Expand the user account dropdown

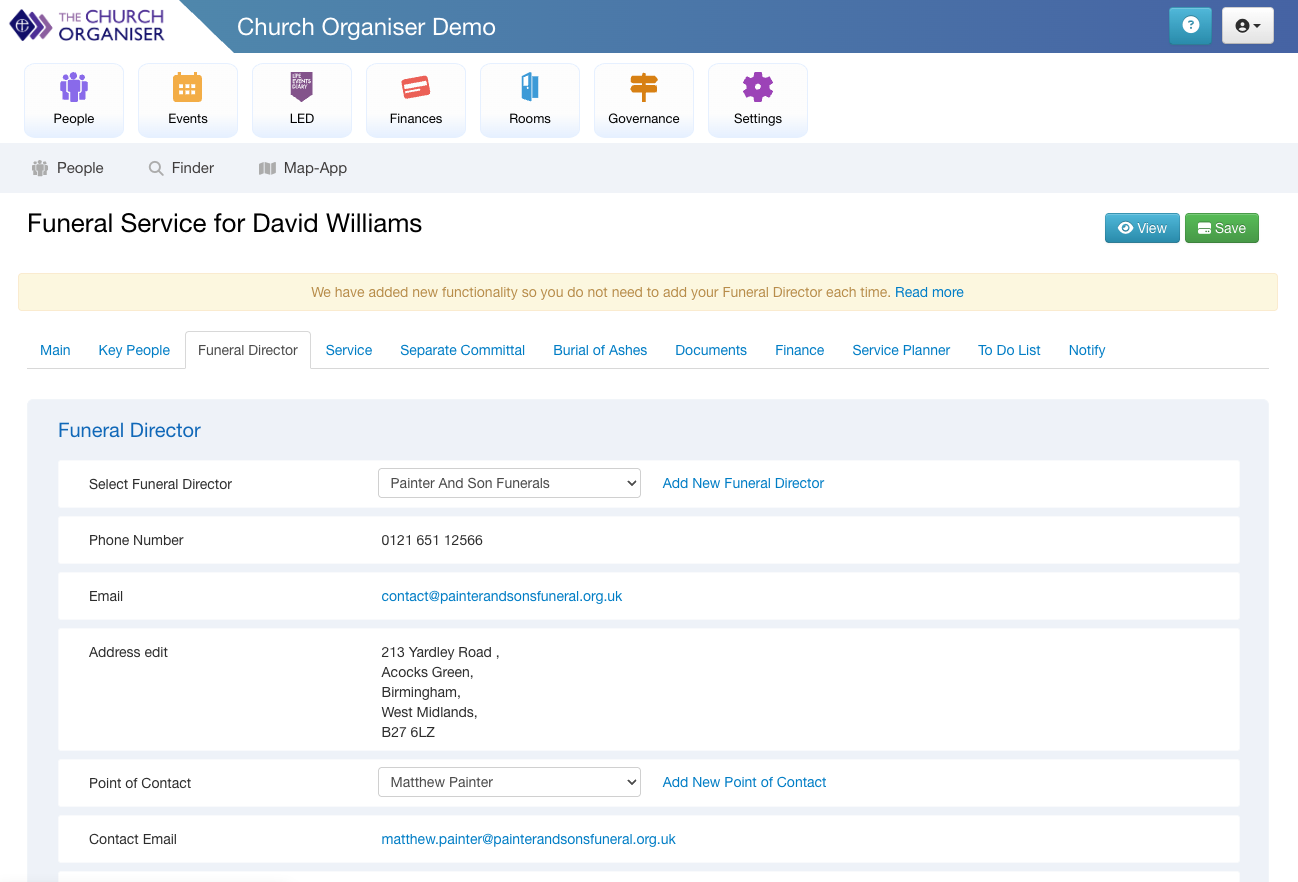pyautogui.click(x=1247, y=26)
